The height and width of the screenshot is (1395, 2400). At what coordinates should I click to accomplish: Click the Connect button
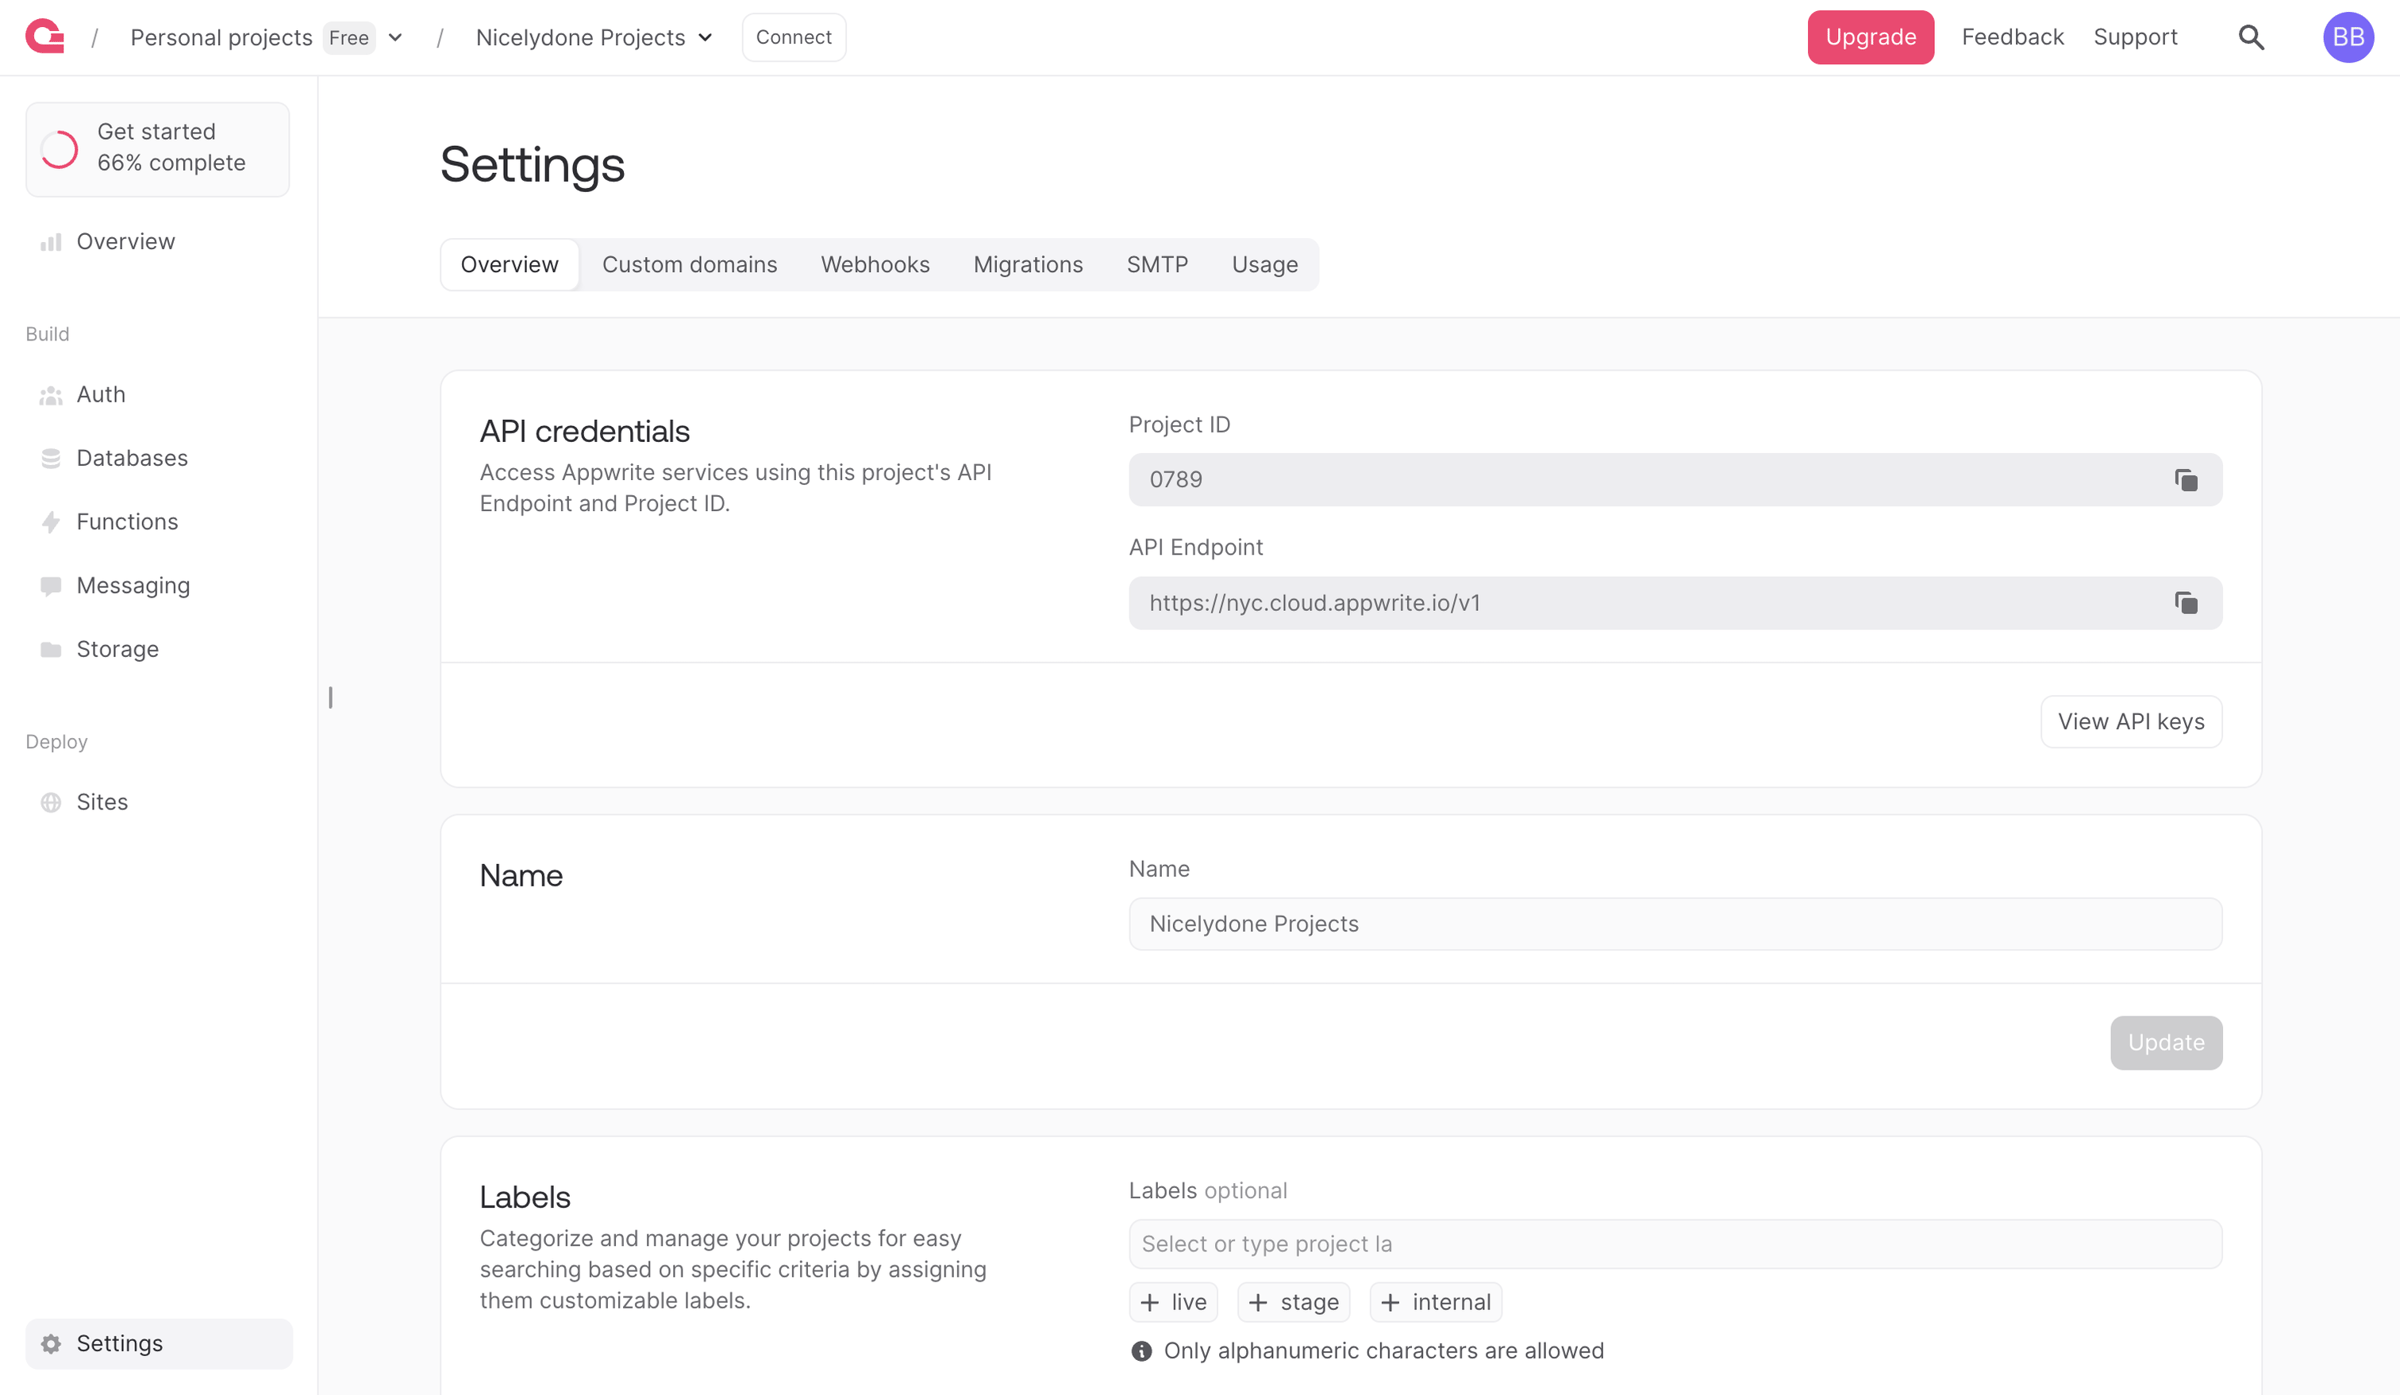click(x=794, y=37)
